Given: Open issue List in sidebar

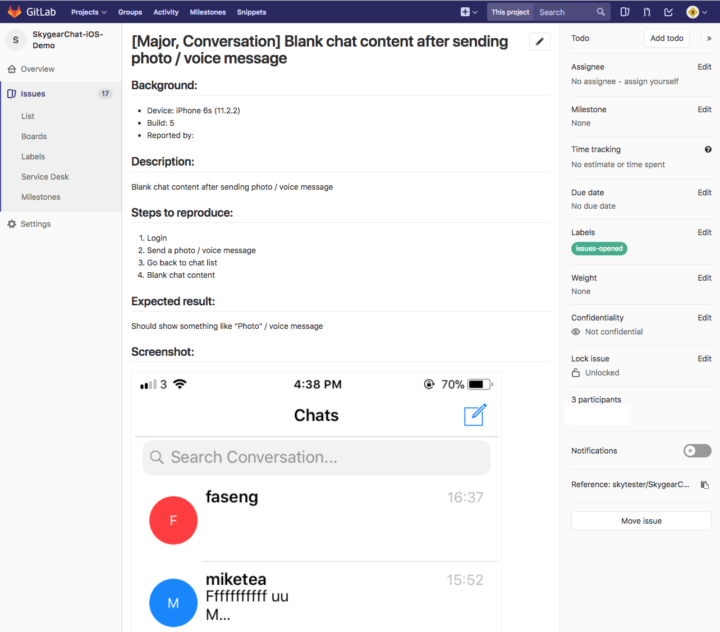Looking at the screenshot, I should pyautogui.click(x=28, y=116).
